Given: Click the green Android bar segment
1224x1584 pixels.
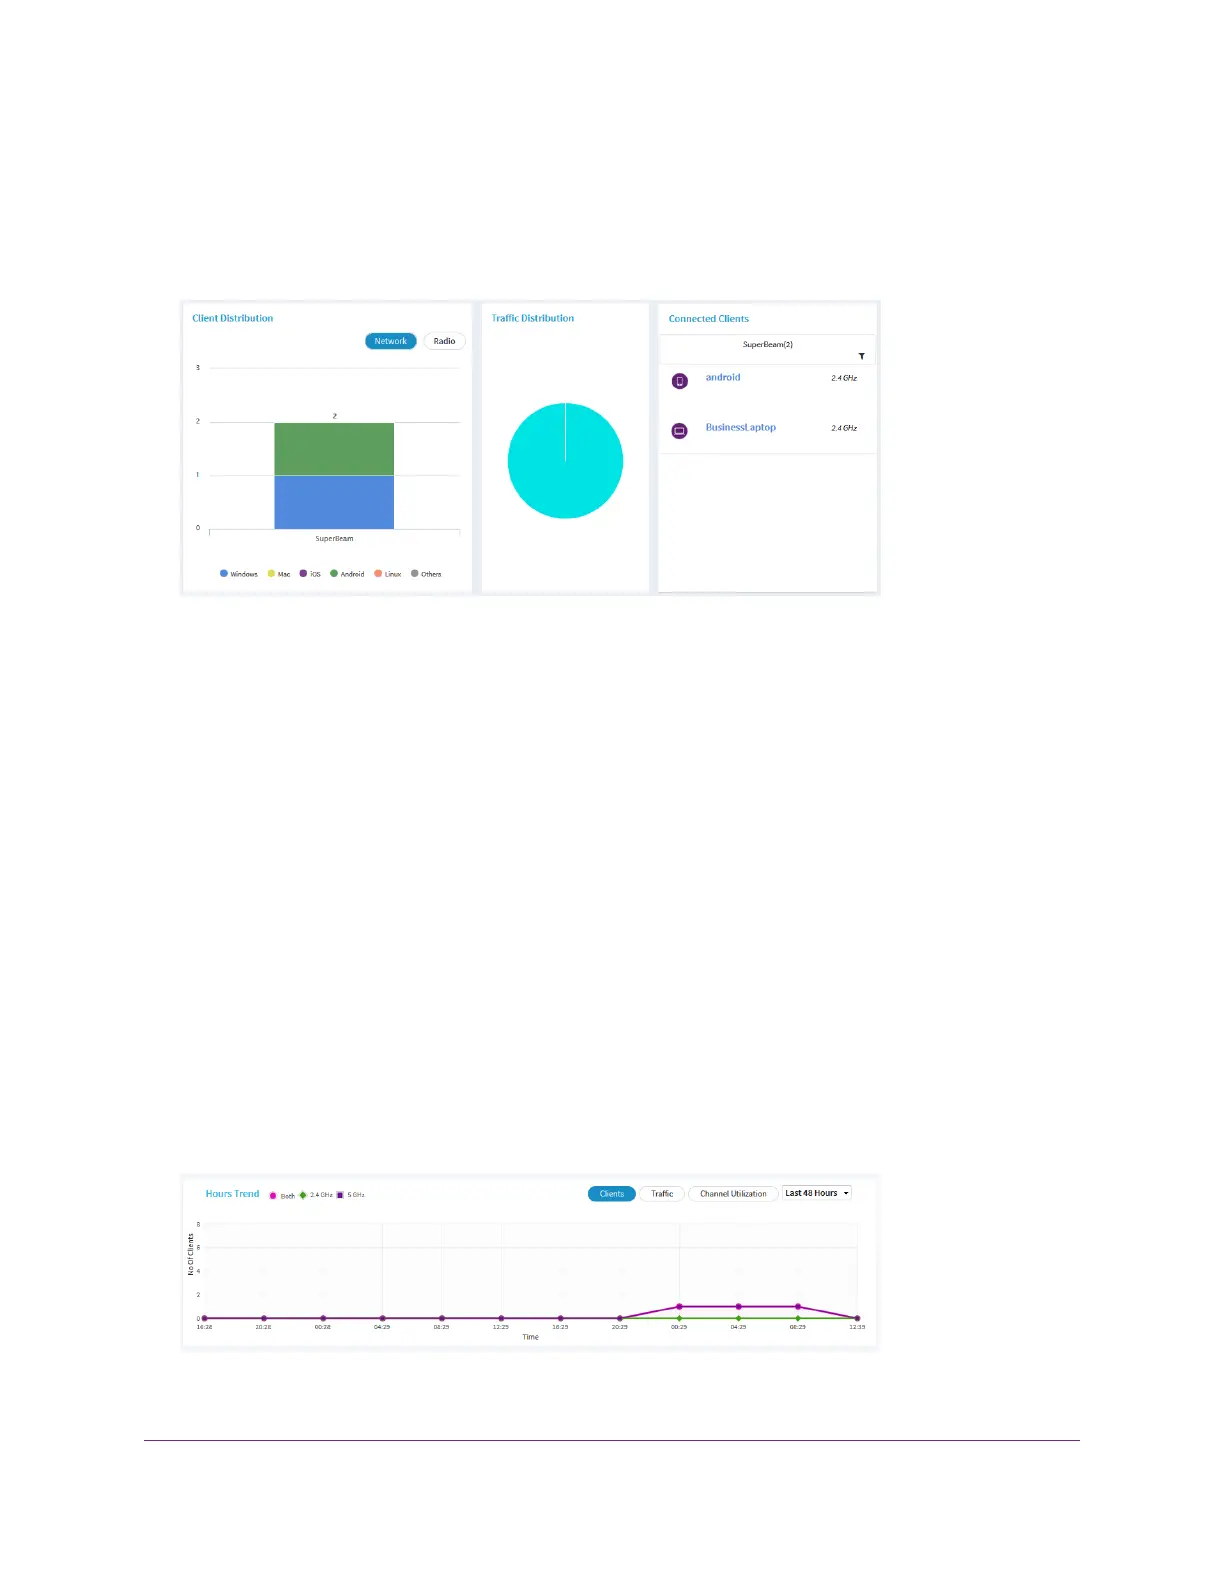Looking at the screenshot, I should (334, 449).
